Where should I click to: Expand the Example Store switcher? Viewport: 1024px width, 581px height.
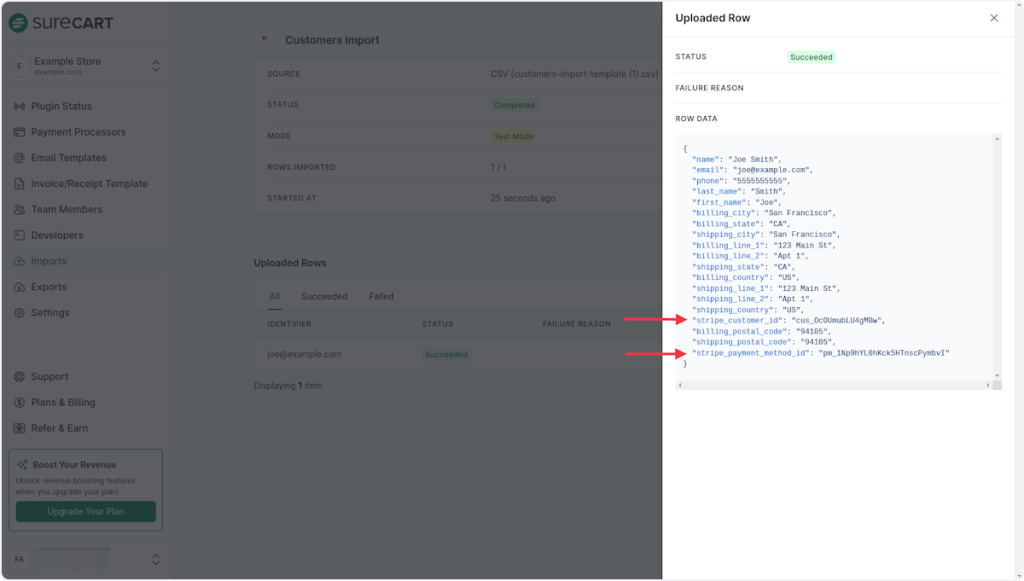[155, 66]
